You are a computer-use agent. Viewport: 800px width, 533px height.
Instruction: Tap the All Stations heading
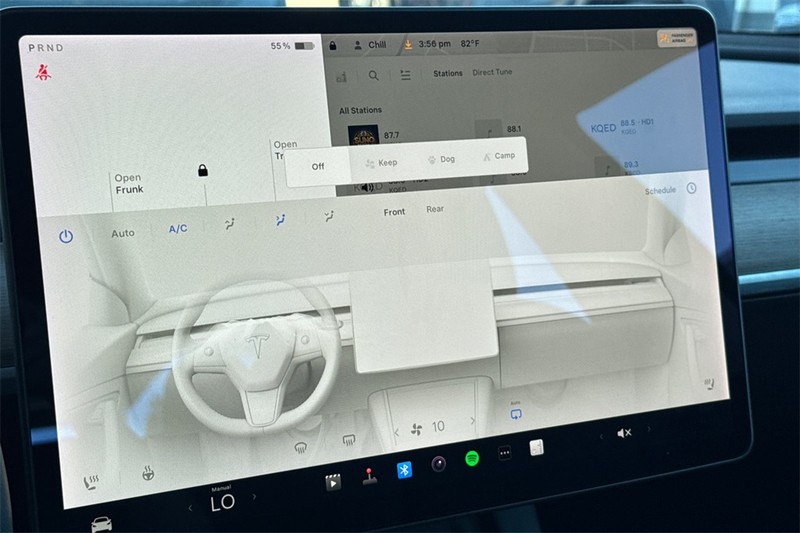360,110
